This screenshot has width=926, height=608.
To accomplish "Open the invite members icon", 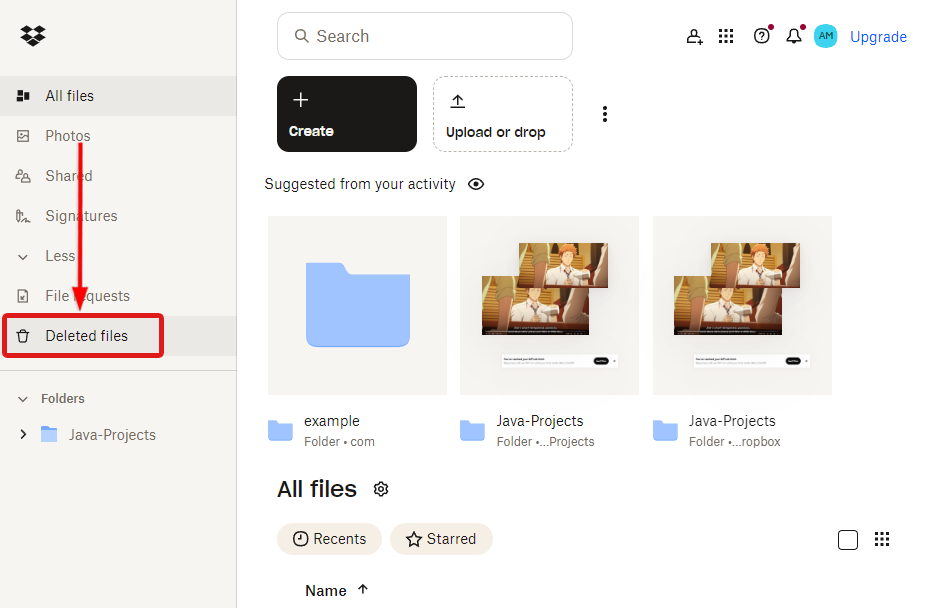I will click(694, 37).
